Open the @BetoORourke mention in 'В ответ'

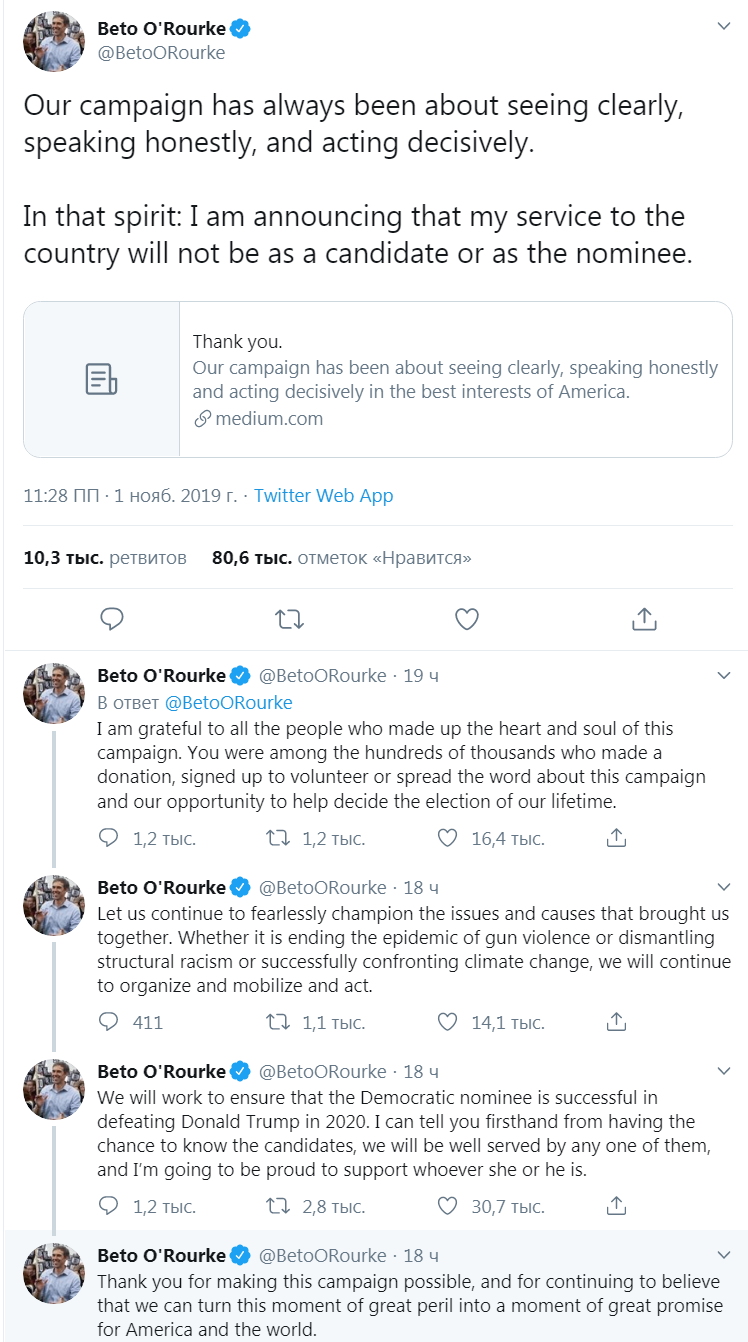(228, 702)
